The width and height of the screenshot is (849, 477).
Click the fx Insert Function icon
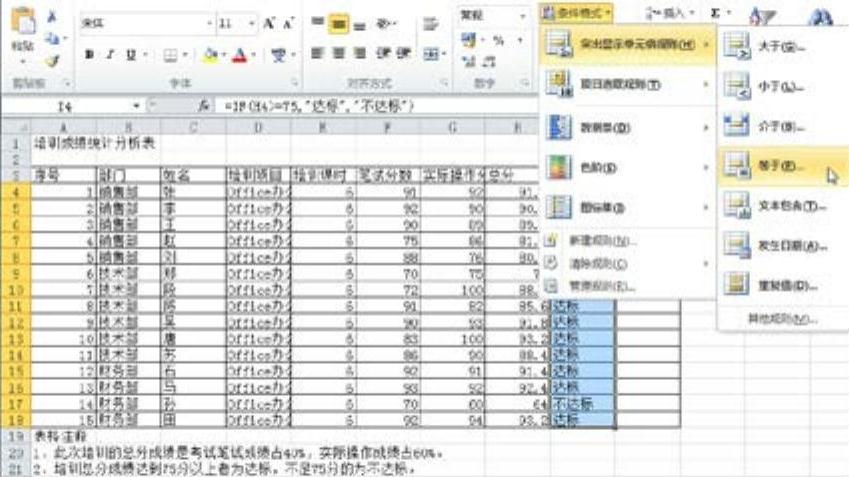point(204,106)
